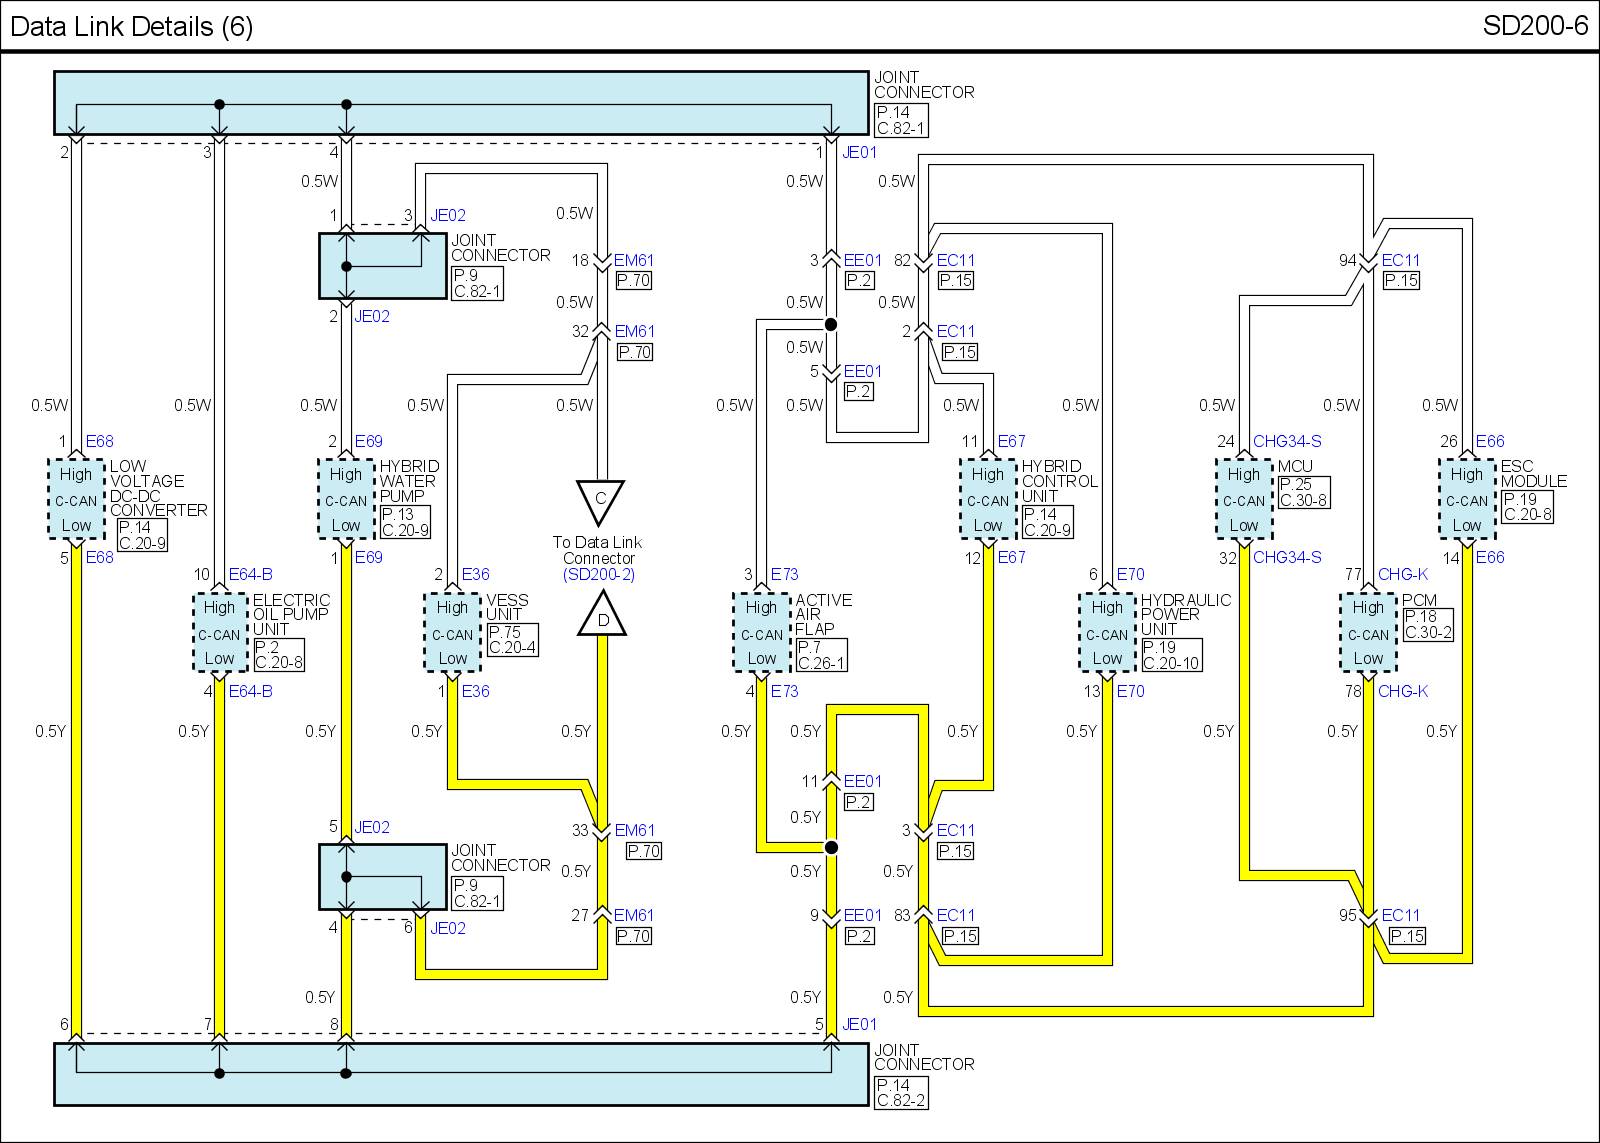Open the SD200-2 data link reference
The image size is (1600, 1143).
[x=598, y=575]
